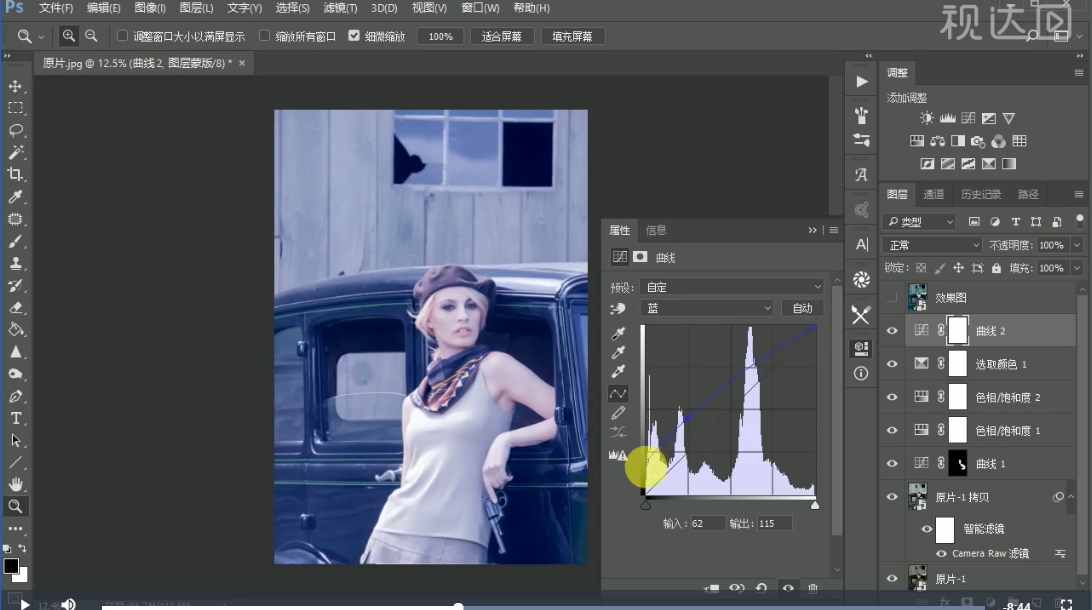
Task: Select the Magic Wand tool
Action: coord(15,152)
